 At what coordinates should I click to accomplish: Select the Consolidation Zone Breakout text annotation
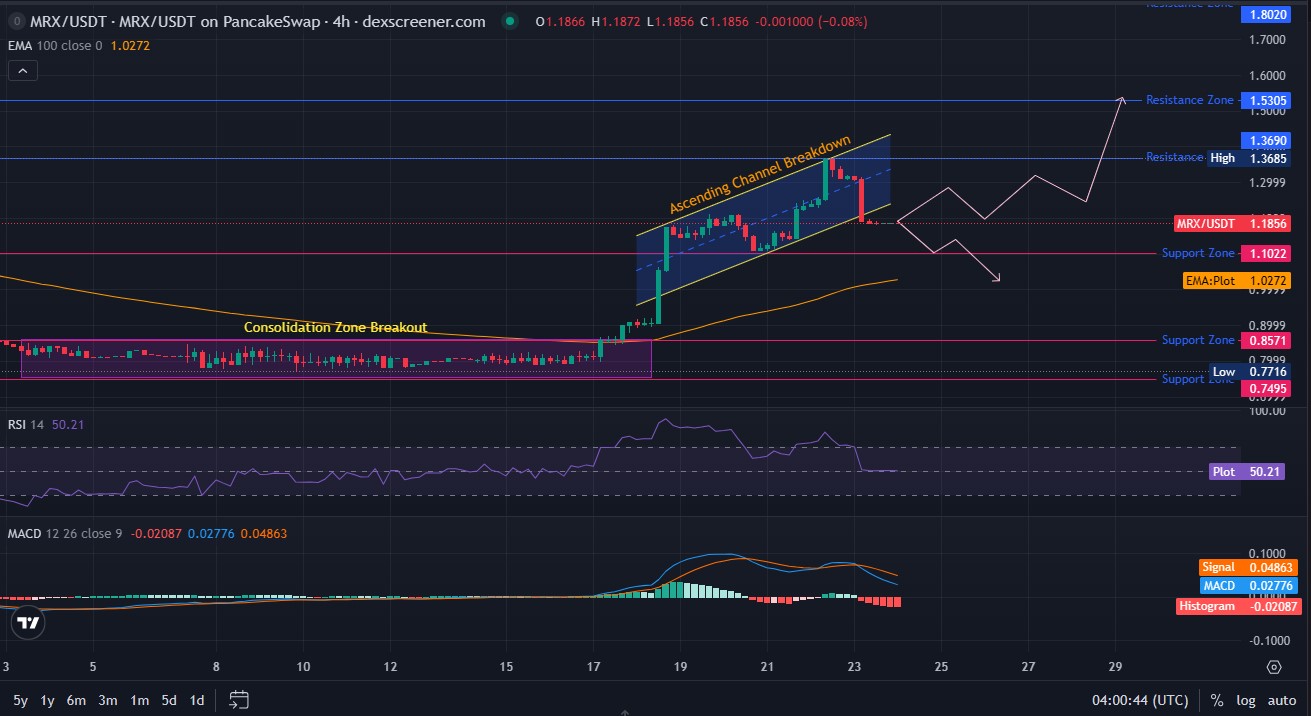[336, 327]
